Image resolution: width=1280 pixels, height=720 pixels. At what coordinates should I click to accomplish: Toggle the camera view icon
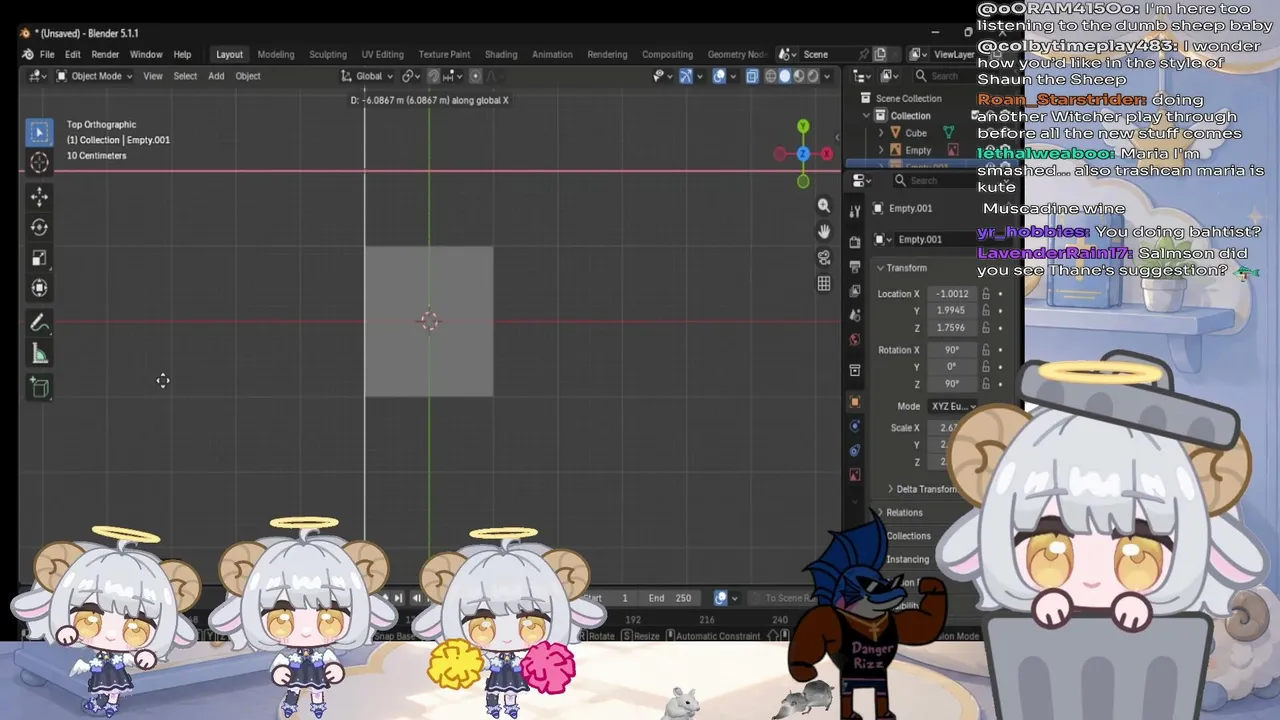(x=824, y=257)
